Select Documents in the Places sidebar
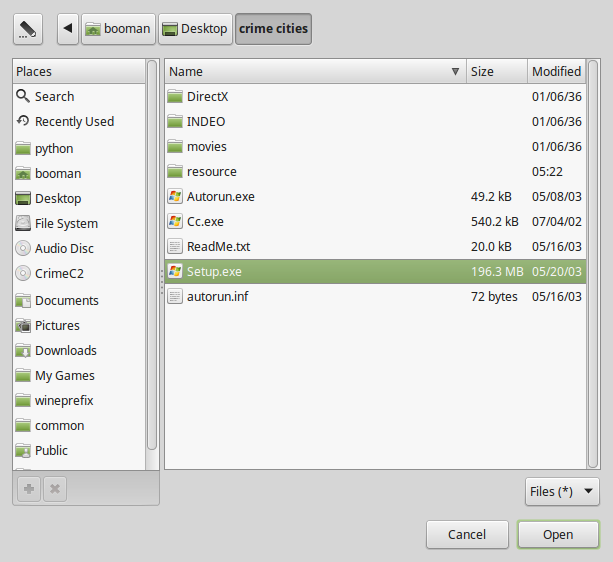Viewport: 613px width, 562px height. click(x=79, y=301)
